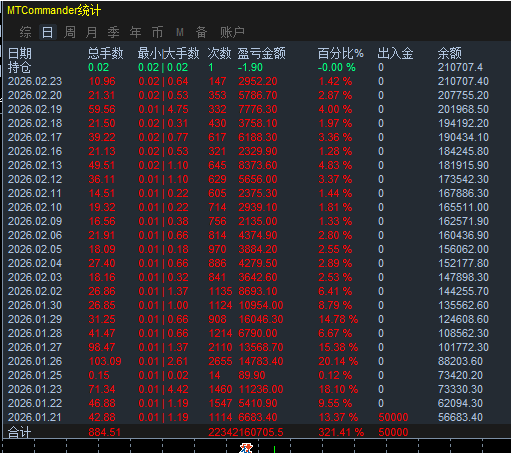Click the 50000 deposit on 2026.01.21
511x453 pixels.
[393, 417]
